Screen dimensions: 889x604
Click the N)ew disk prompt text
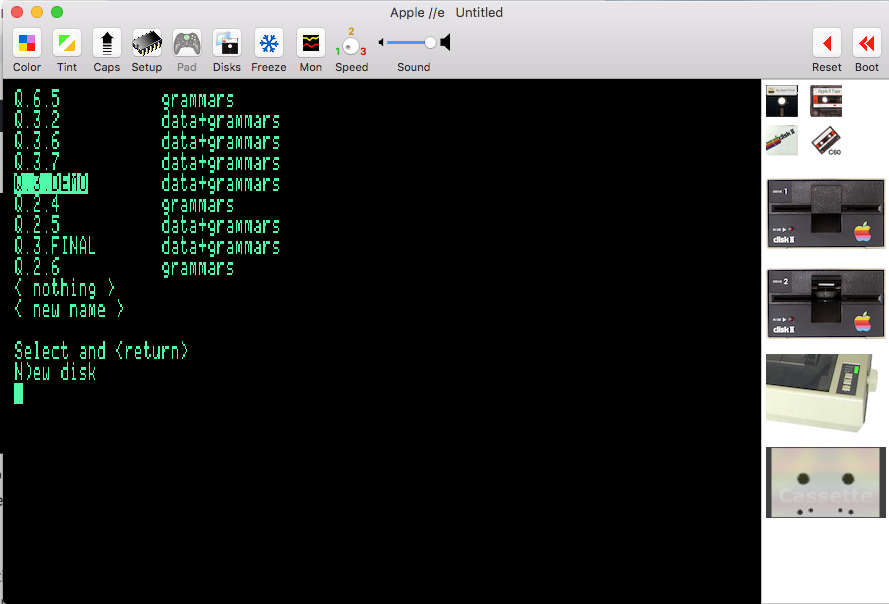coord(55,373)
